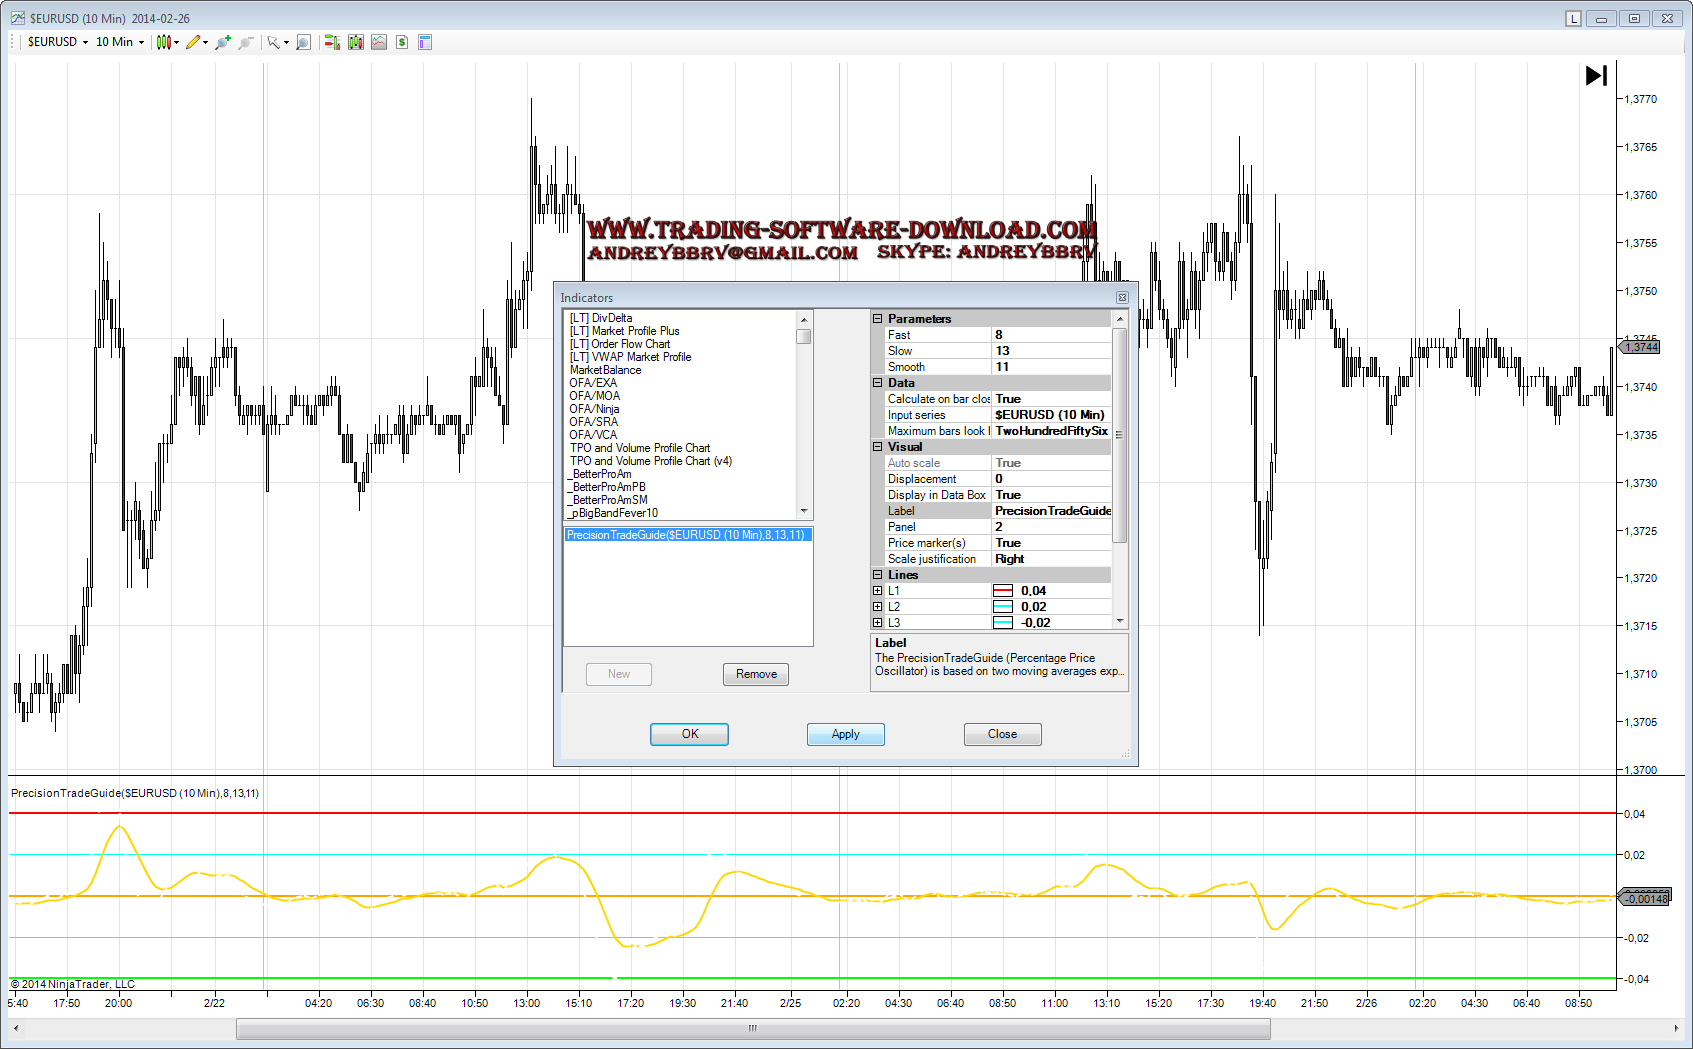Click the zoom in magnifier icon
Viewport: 1693px width, 1049px height.
coord(222,42)
